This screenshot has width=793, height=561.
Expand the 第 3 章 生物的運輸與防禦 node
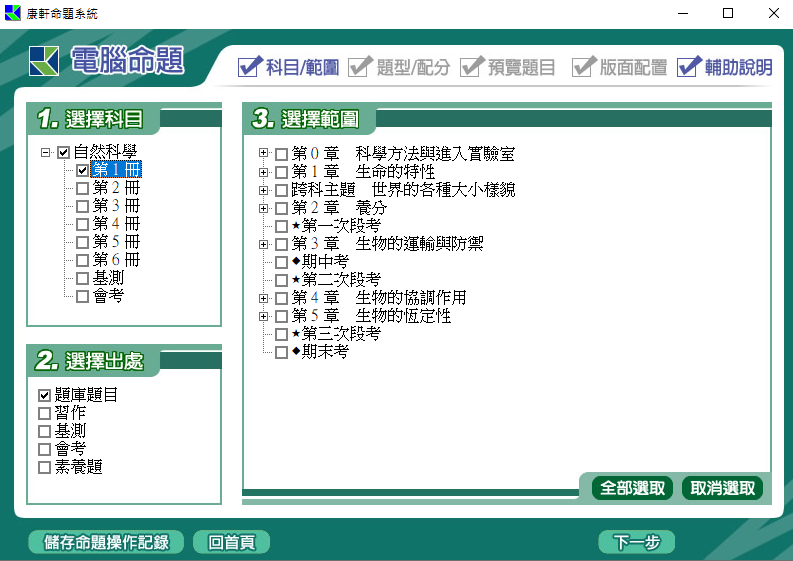[264, 244]
